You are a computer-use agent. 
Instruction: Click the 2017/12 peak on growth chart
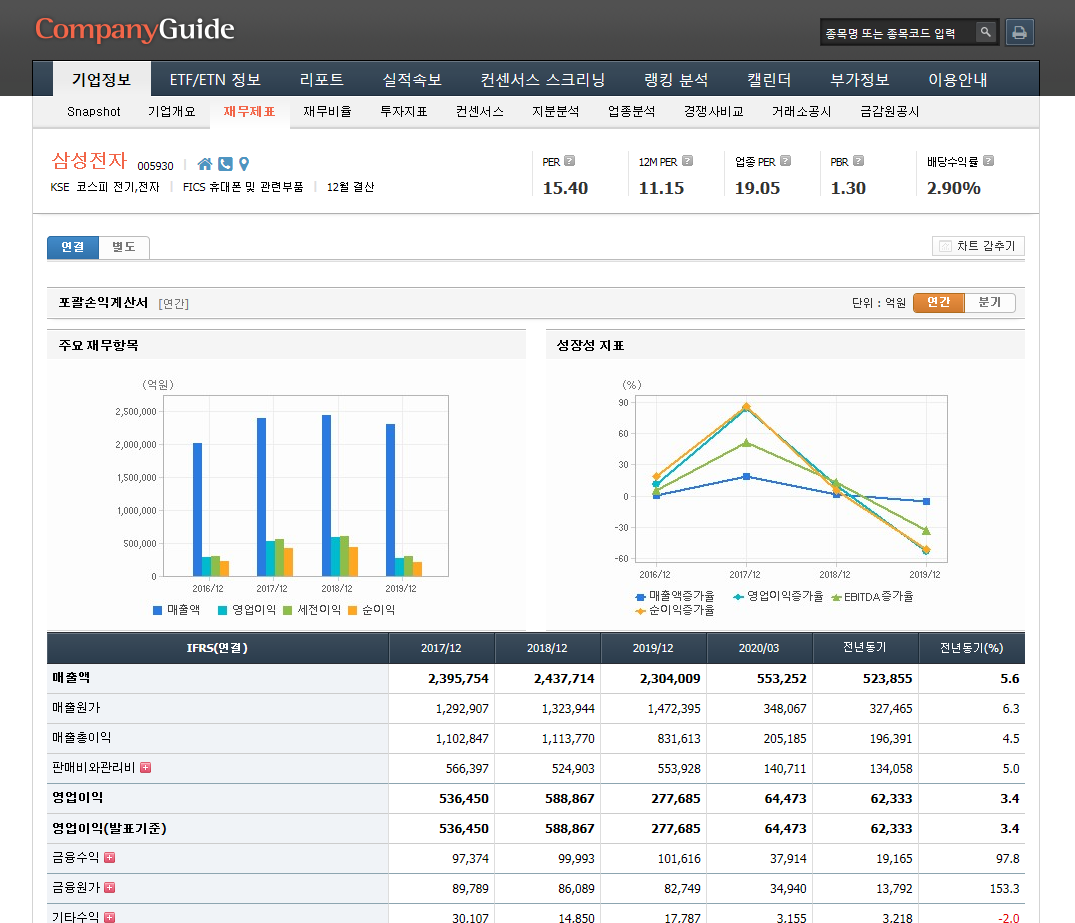click(746, 407)
